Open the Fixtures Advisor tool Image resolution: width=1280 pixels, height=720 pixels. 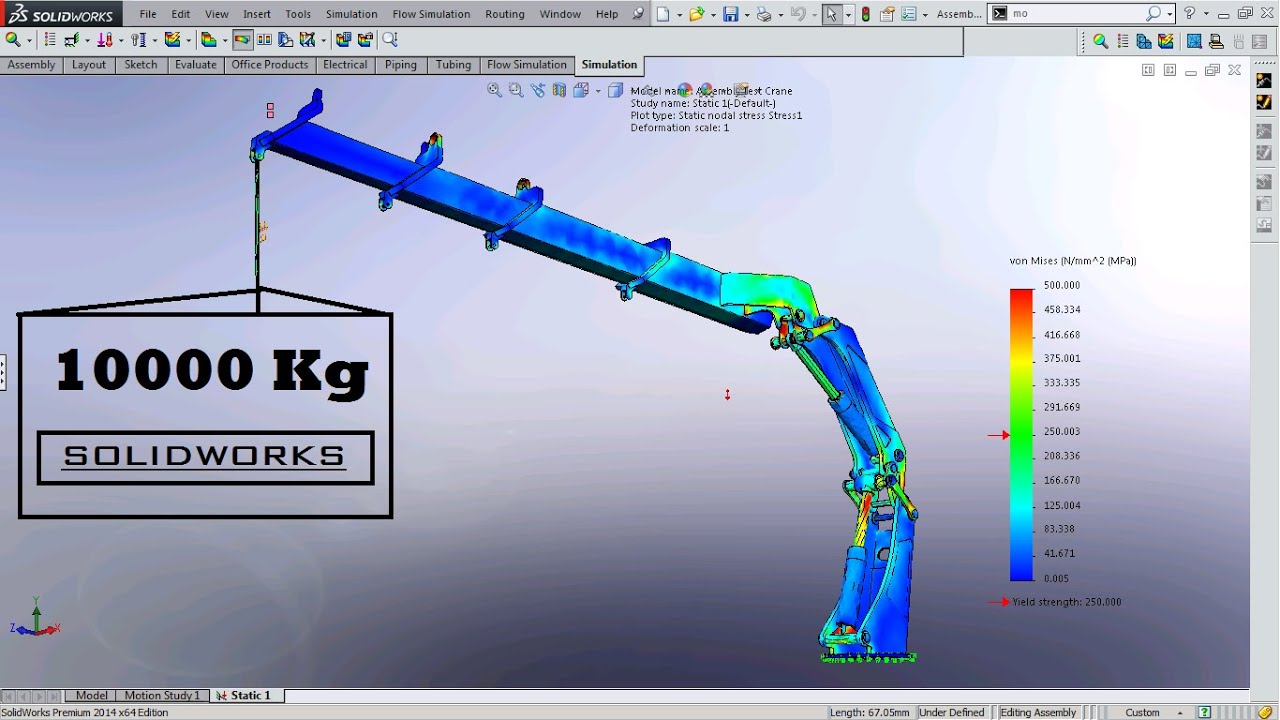tap(72, 40)
